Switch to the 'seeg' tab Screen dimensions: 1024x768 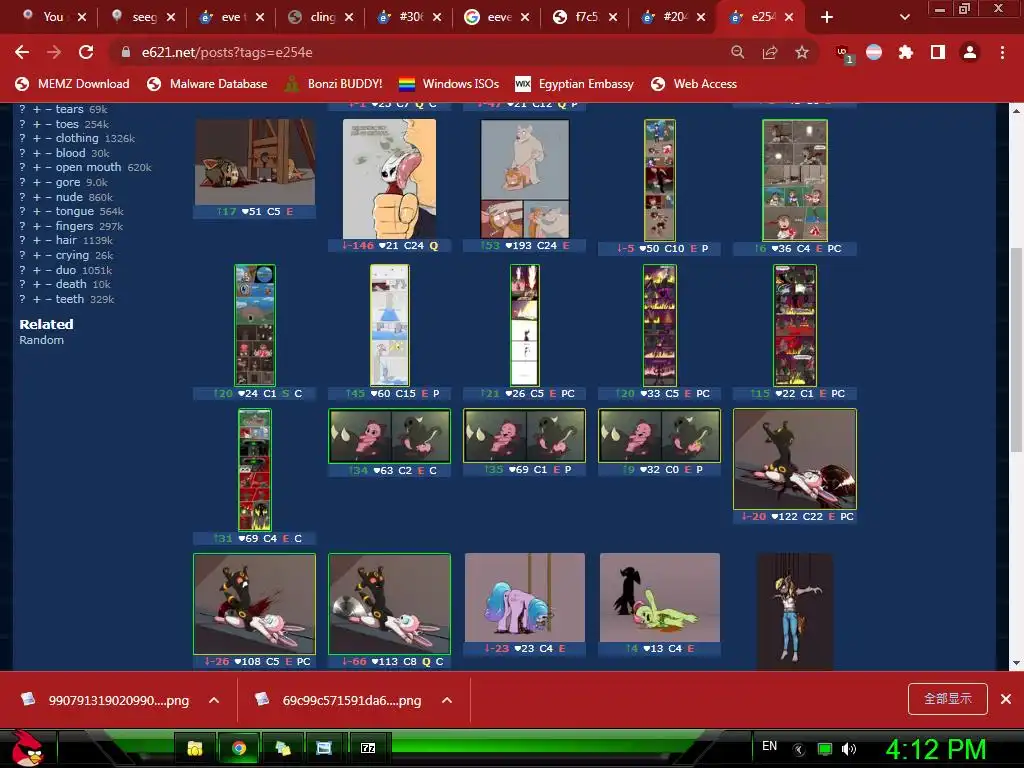tap(144, 17)
